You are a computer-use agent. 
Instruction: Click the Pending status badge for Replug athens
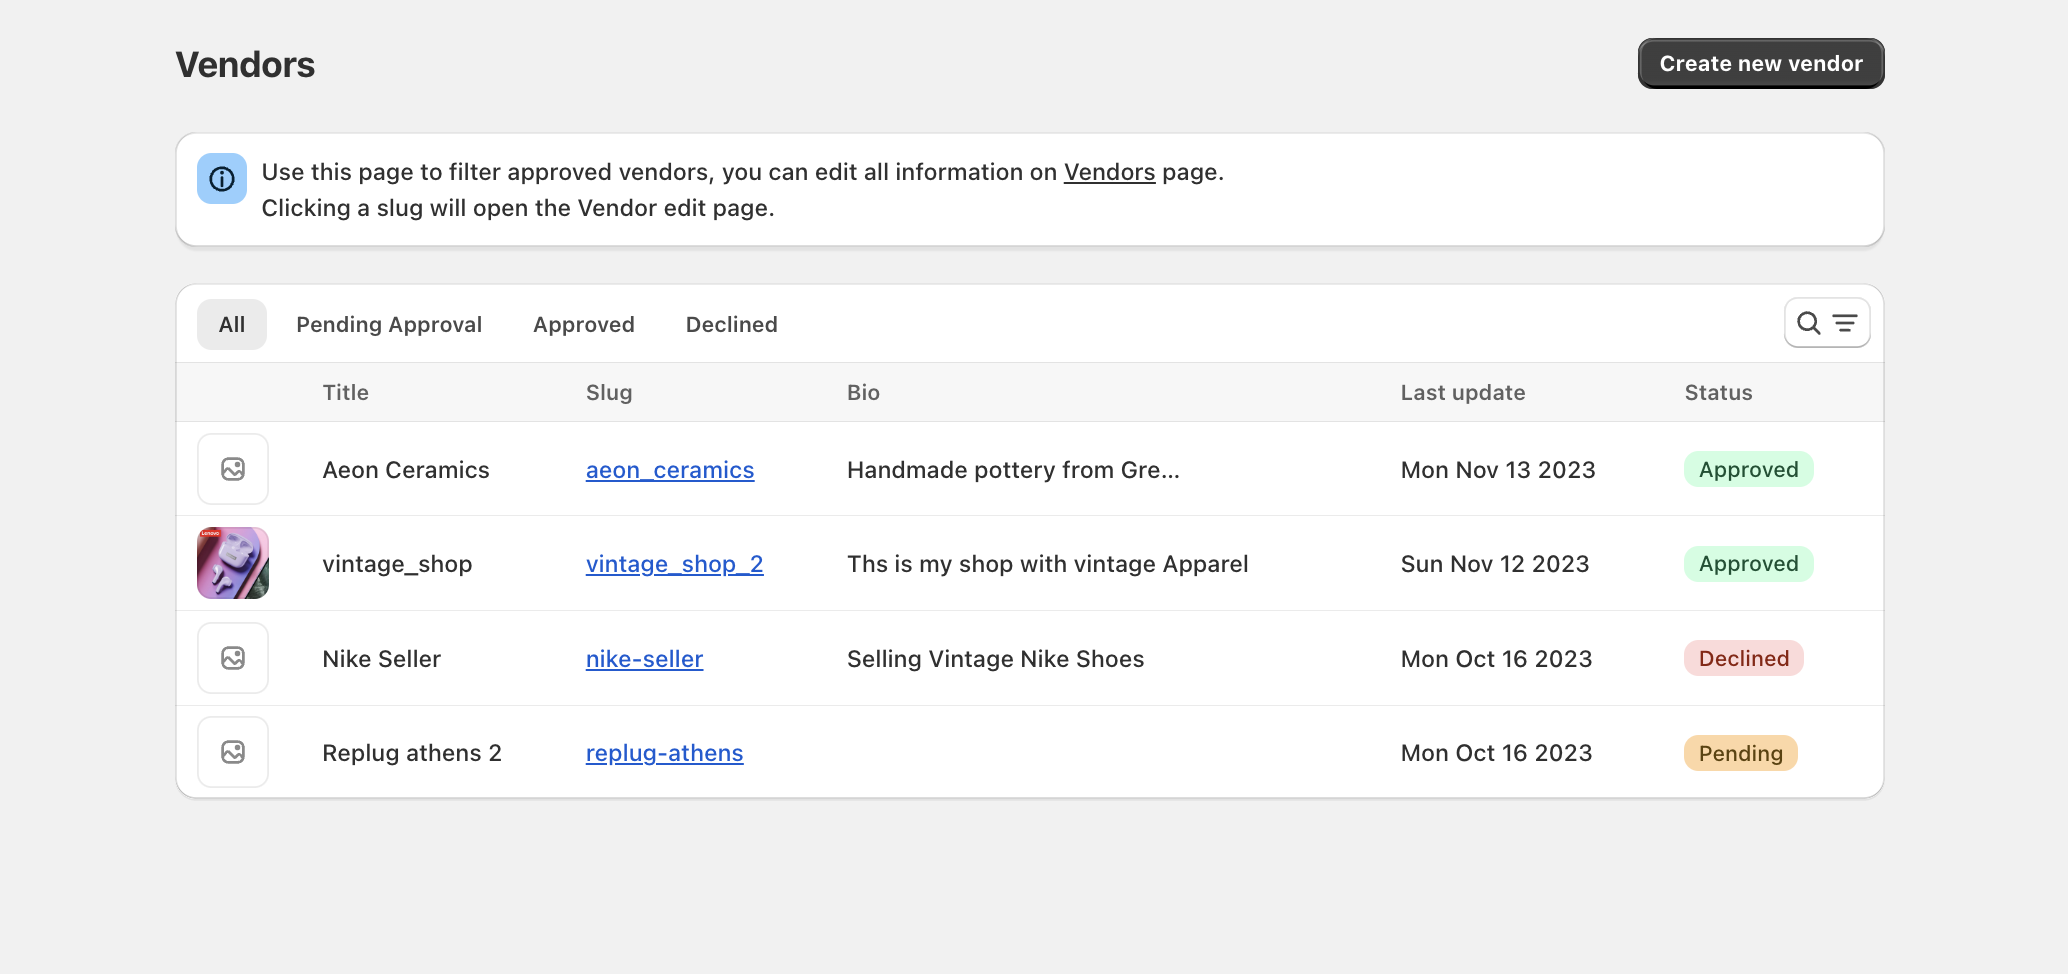coord(1740,753)
